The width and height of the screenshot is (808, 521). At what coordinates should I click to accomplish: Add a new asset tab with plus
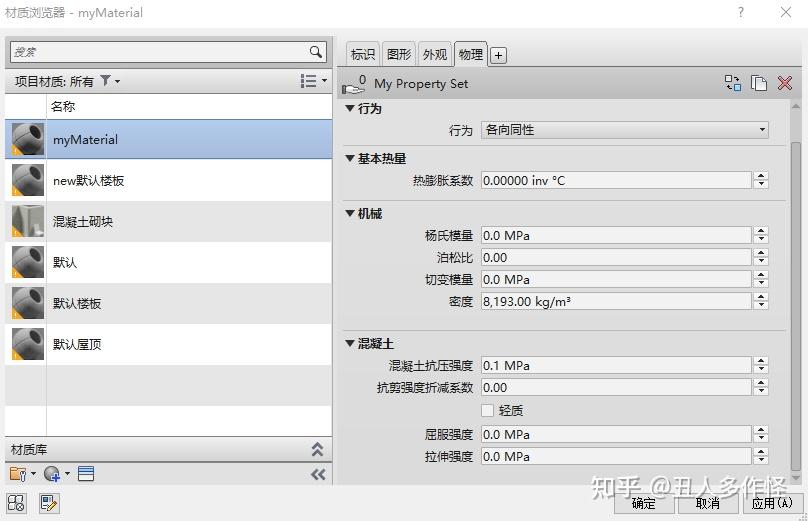(498, 55)
